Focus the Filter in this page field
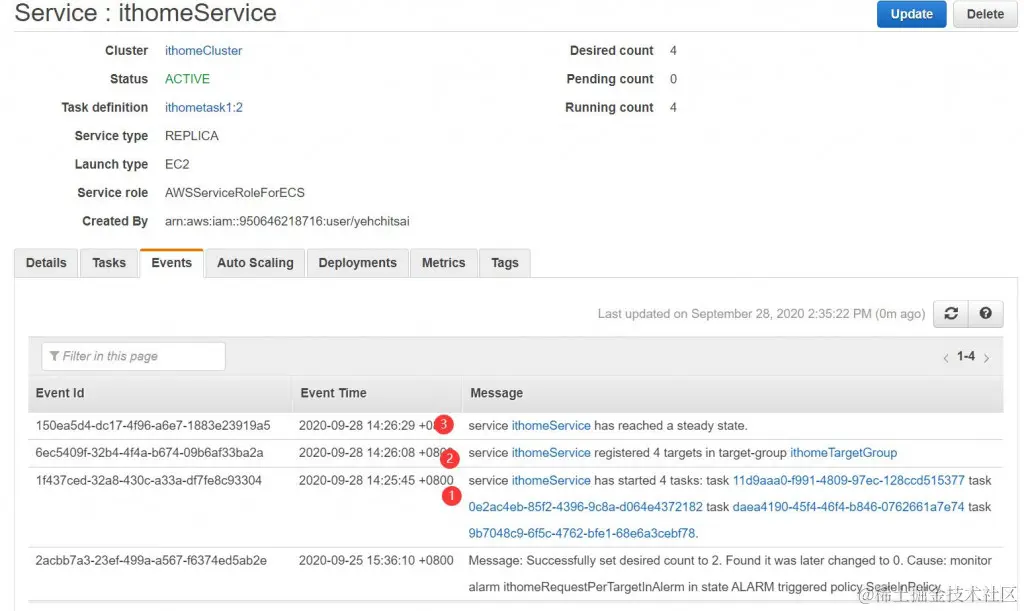1024x611 pixels. coord(134,356)
